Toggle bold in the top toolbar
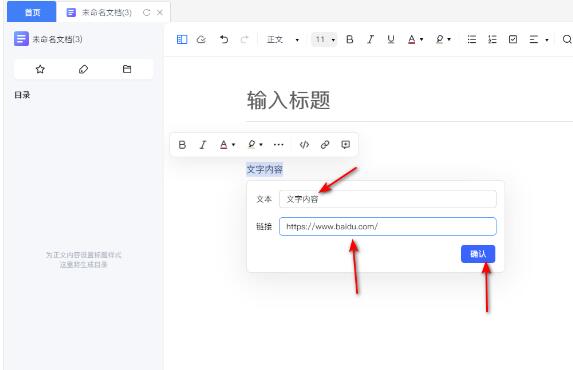The width and height of the screenshot is (573, 370). [x=350, y=39]
